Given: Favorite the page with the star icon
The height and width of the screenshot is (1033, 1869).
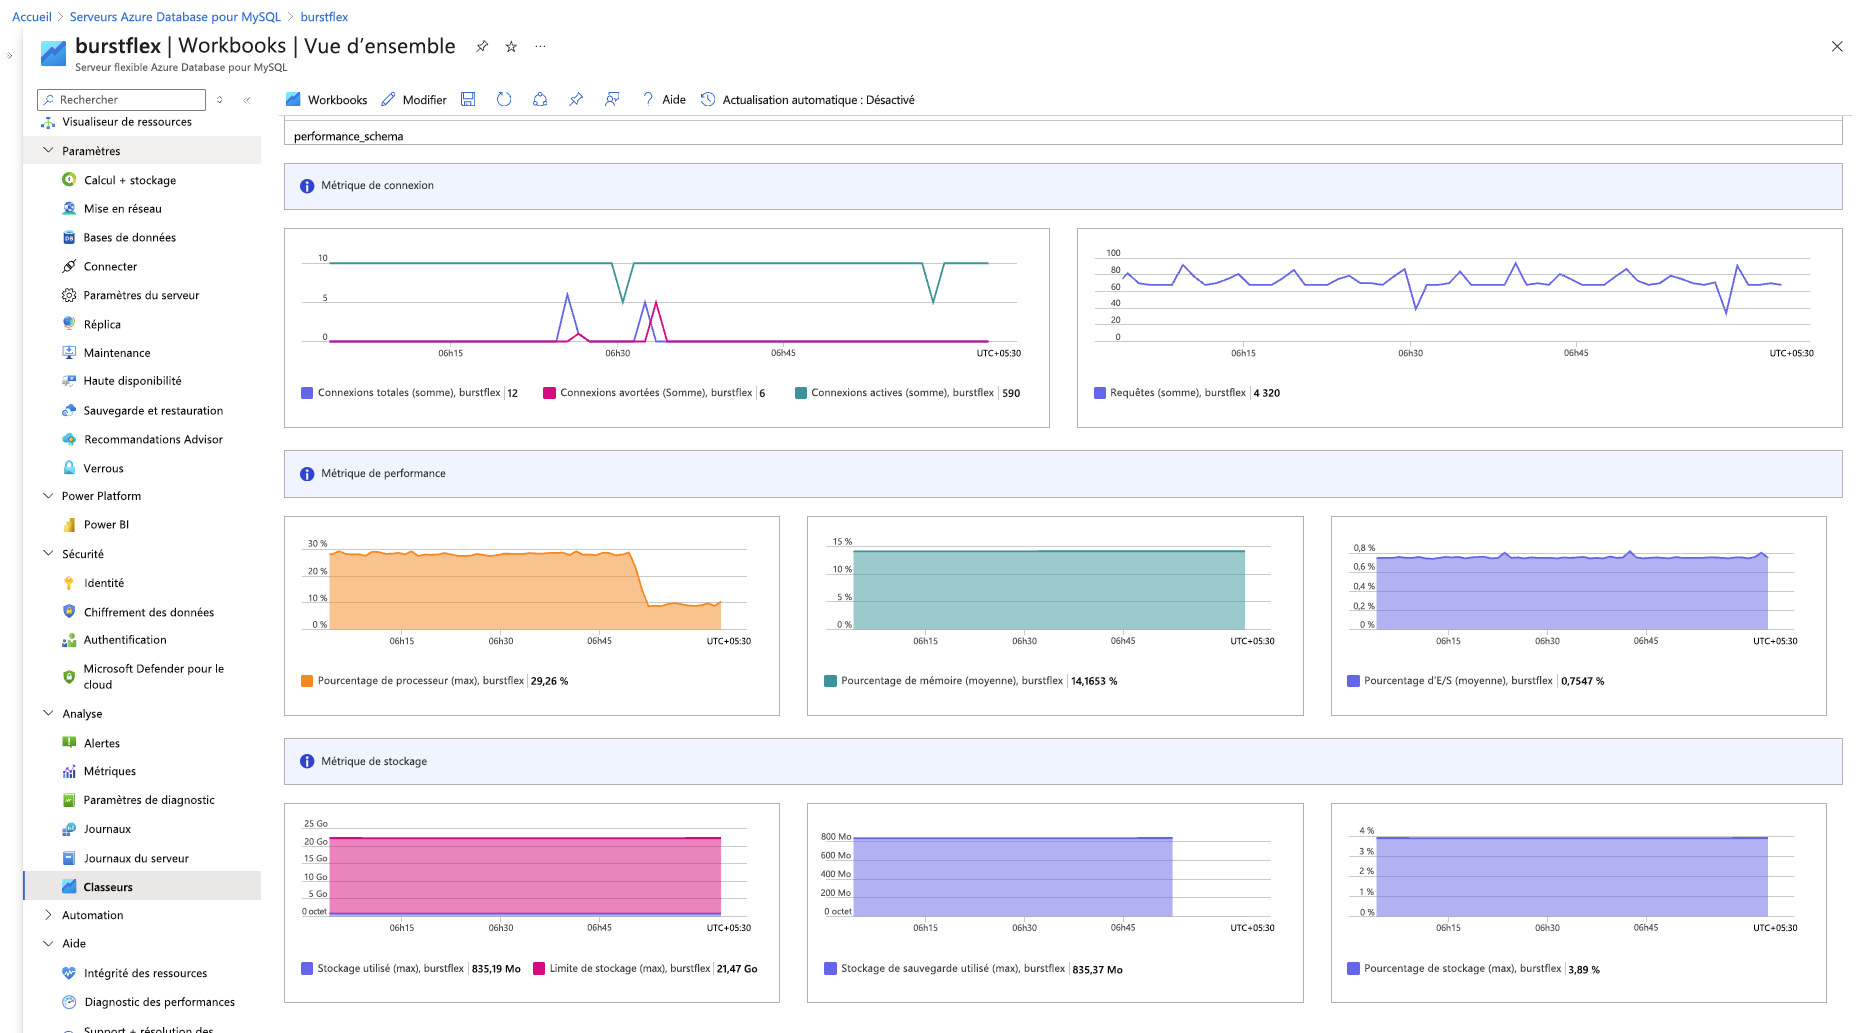Looking at the screenshot, I should (511, 47).
